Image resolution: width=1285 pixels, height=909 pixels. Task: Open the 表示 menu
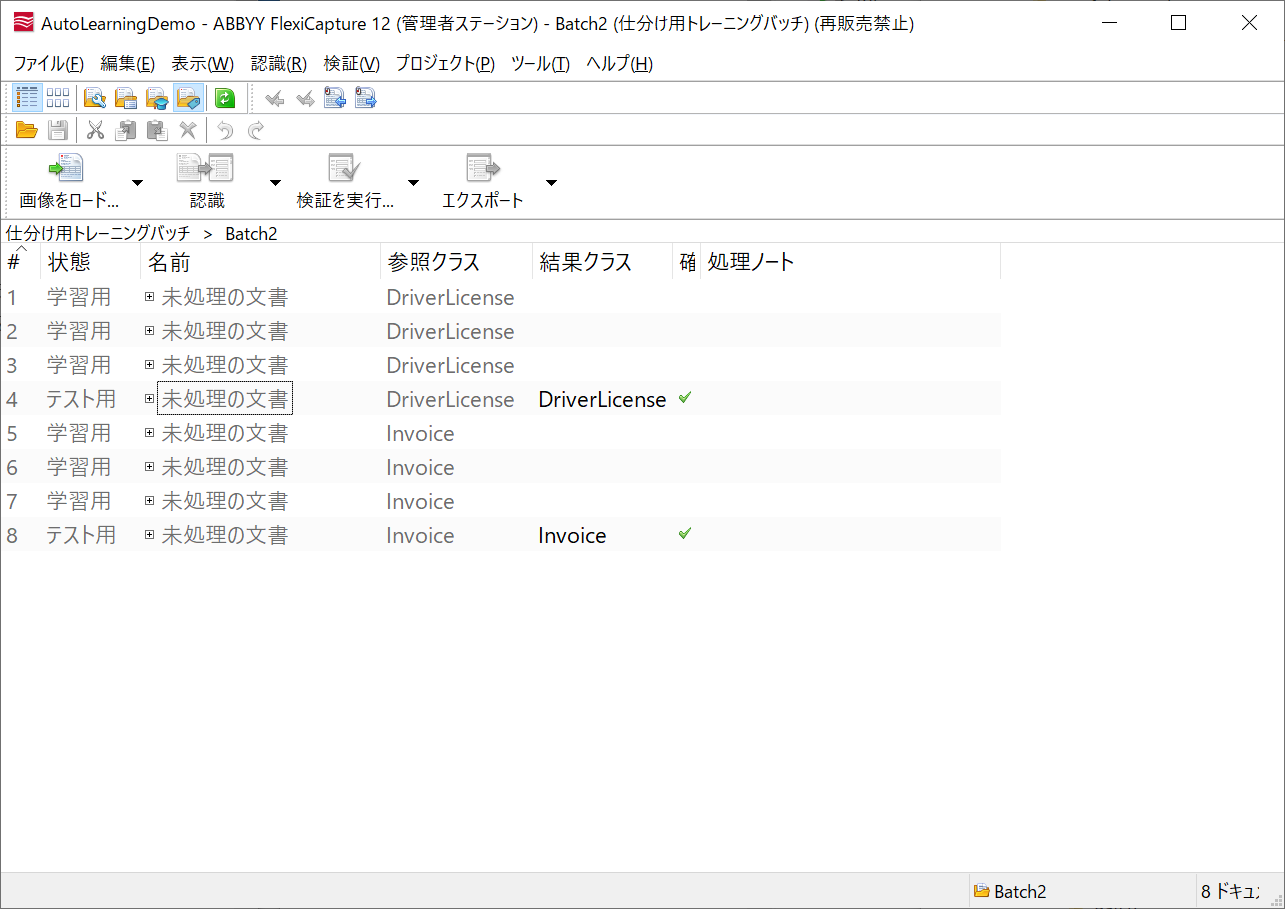[203, 64]
